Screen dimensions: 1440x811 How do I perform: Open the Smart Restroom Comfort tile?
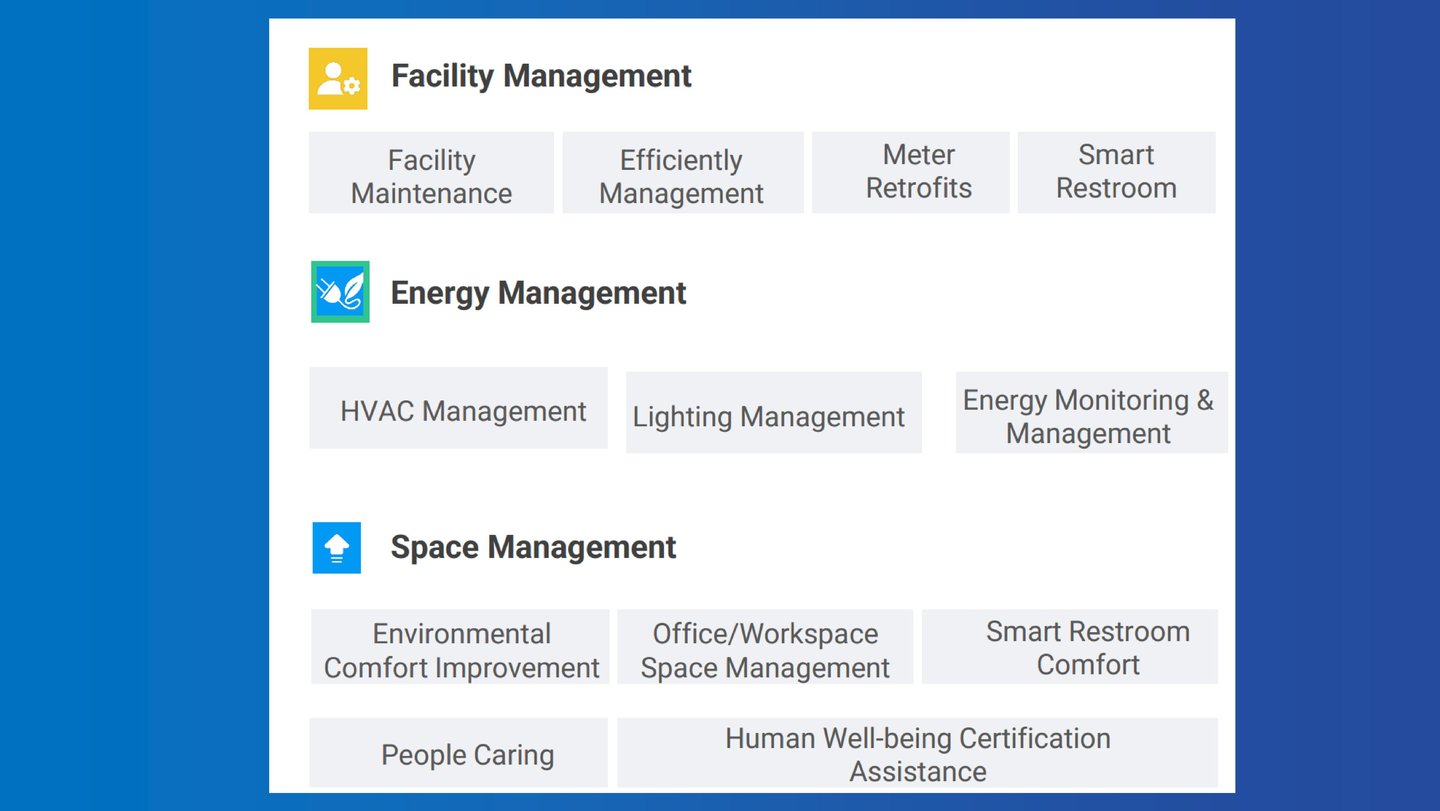coord(1070,647)
